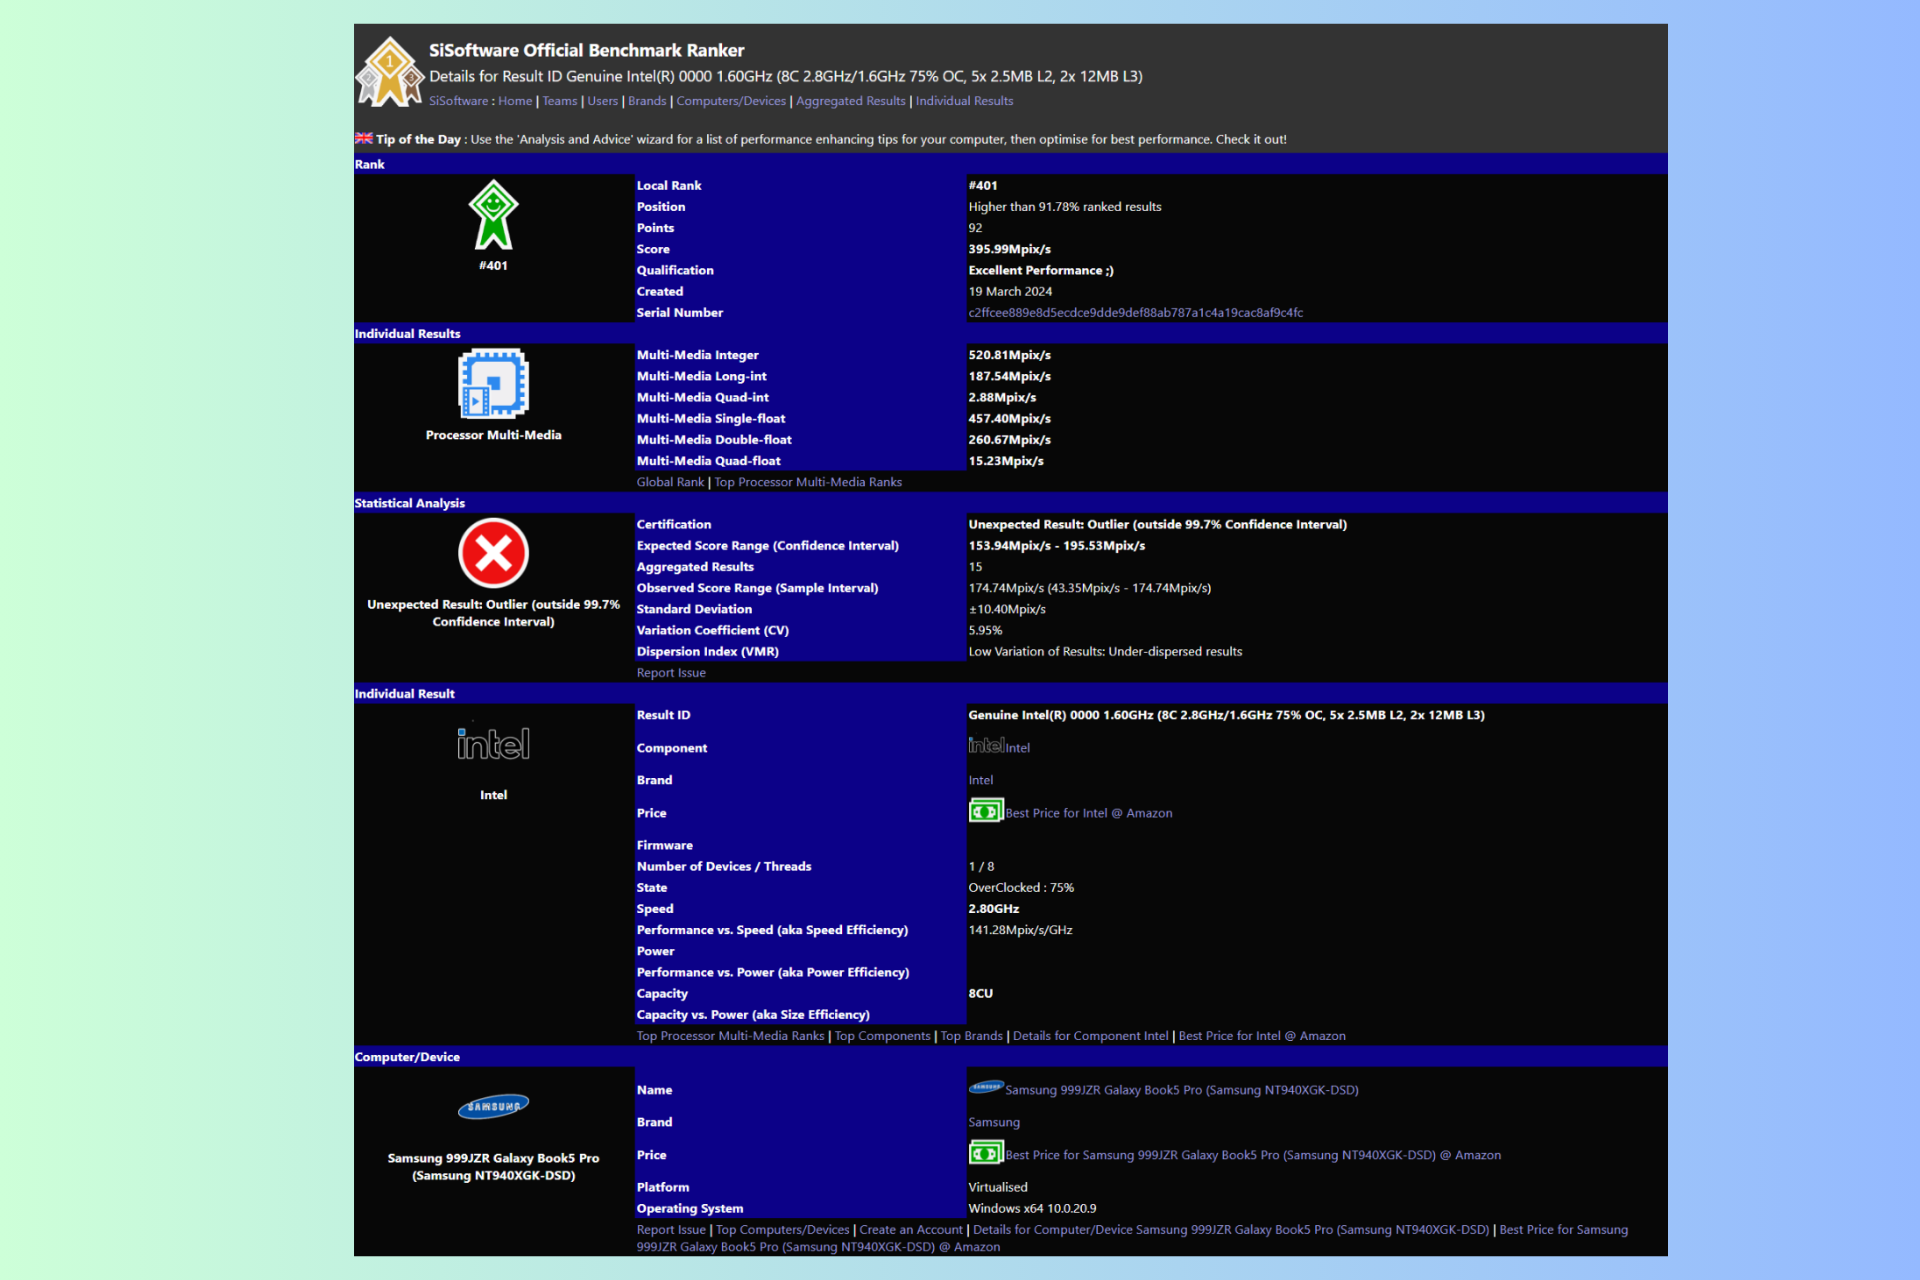The image size is (1920, 1280).
Task: Click the Samsung oval logo in Computer/Device
Action: [x=493, y=1106]
